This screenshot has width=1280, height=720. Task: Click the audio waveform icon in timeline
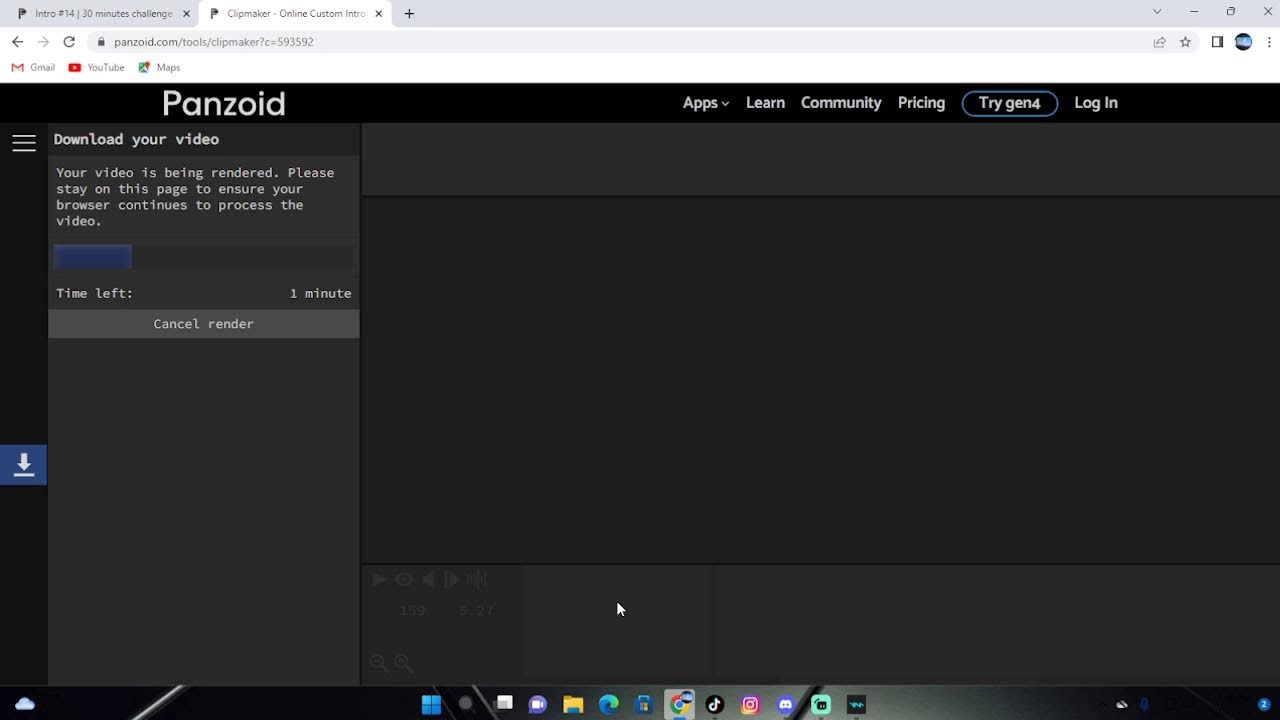click(x=477, y=579)
